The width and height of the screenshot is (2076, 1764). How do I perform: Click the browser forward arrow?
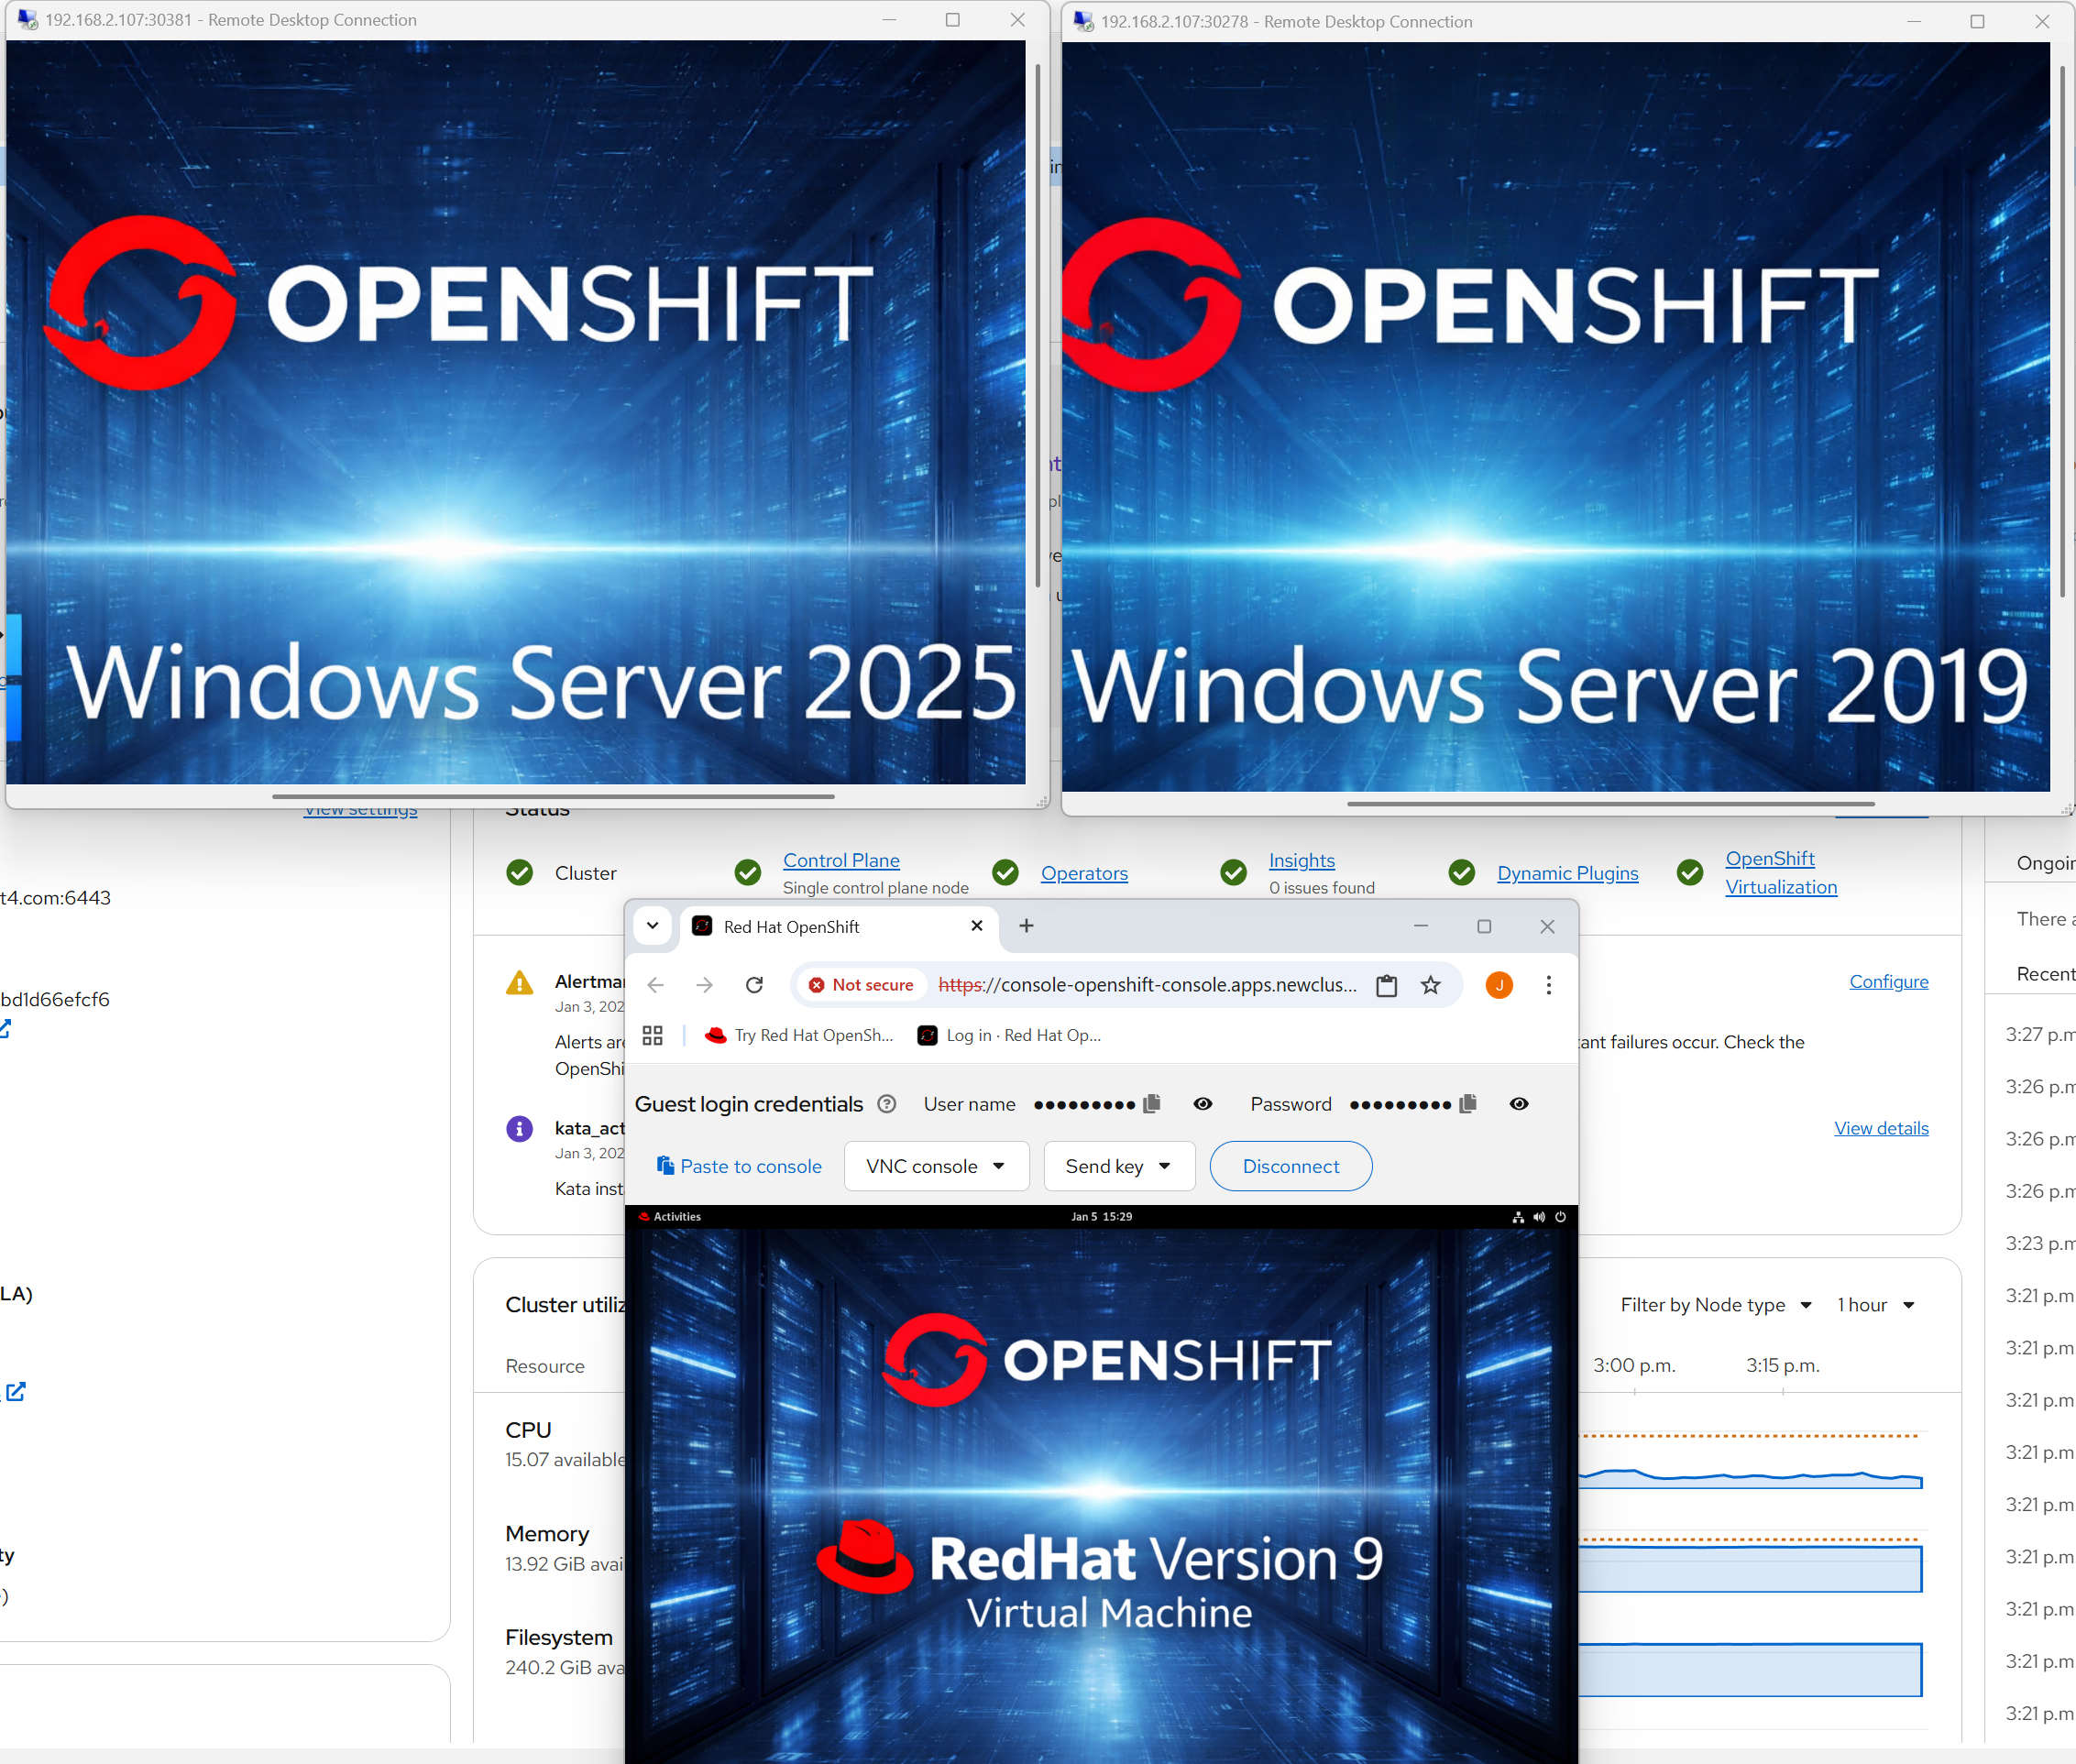click(x=705, y=985)
